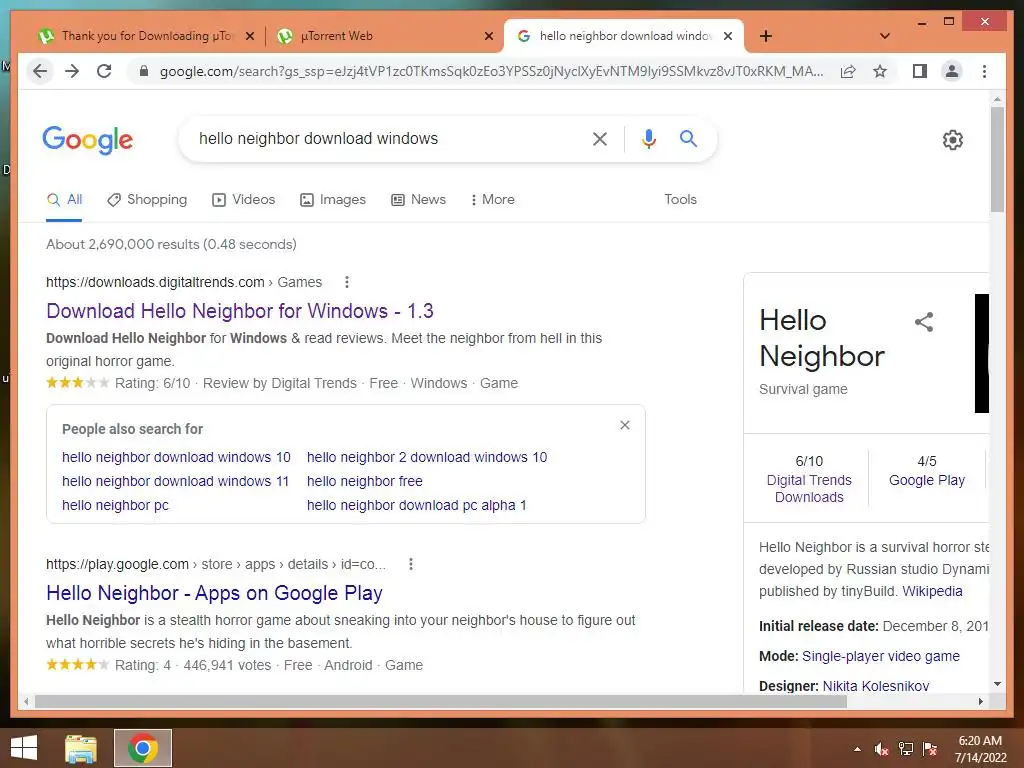The image size is (1024, 768).
Task: Show hidden system tray icons
Action: click(x=857, y=749)
